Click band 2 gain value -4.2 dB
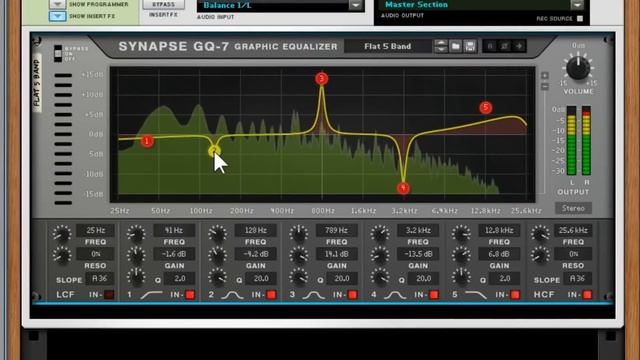640x360 pixels. pyautogui.click(x=256, y=254)
